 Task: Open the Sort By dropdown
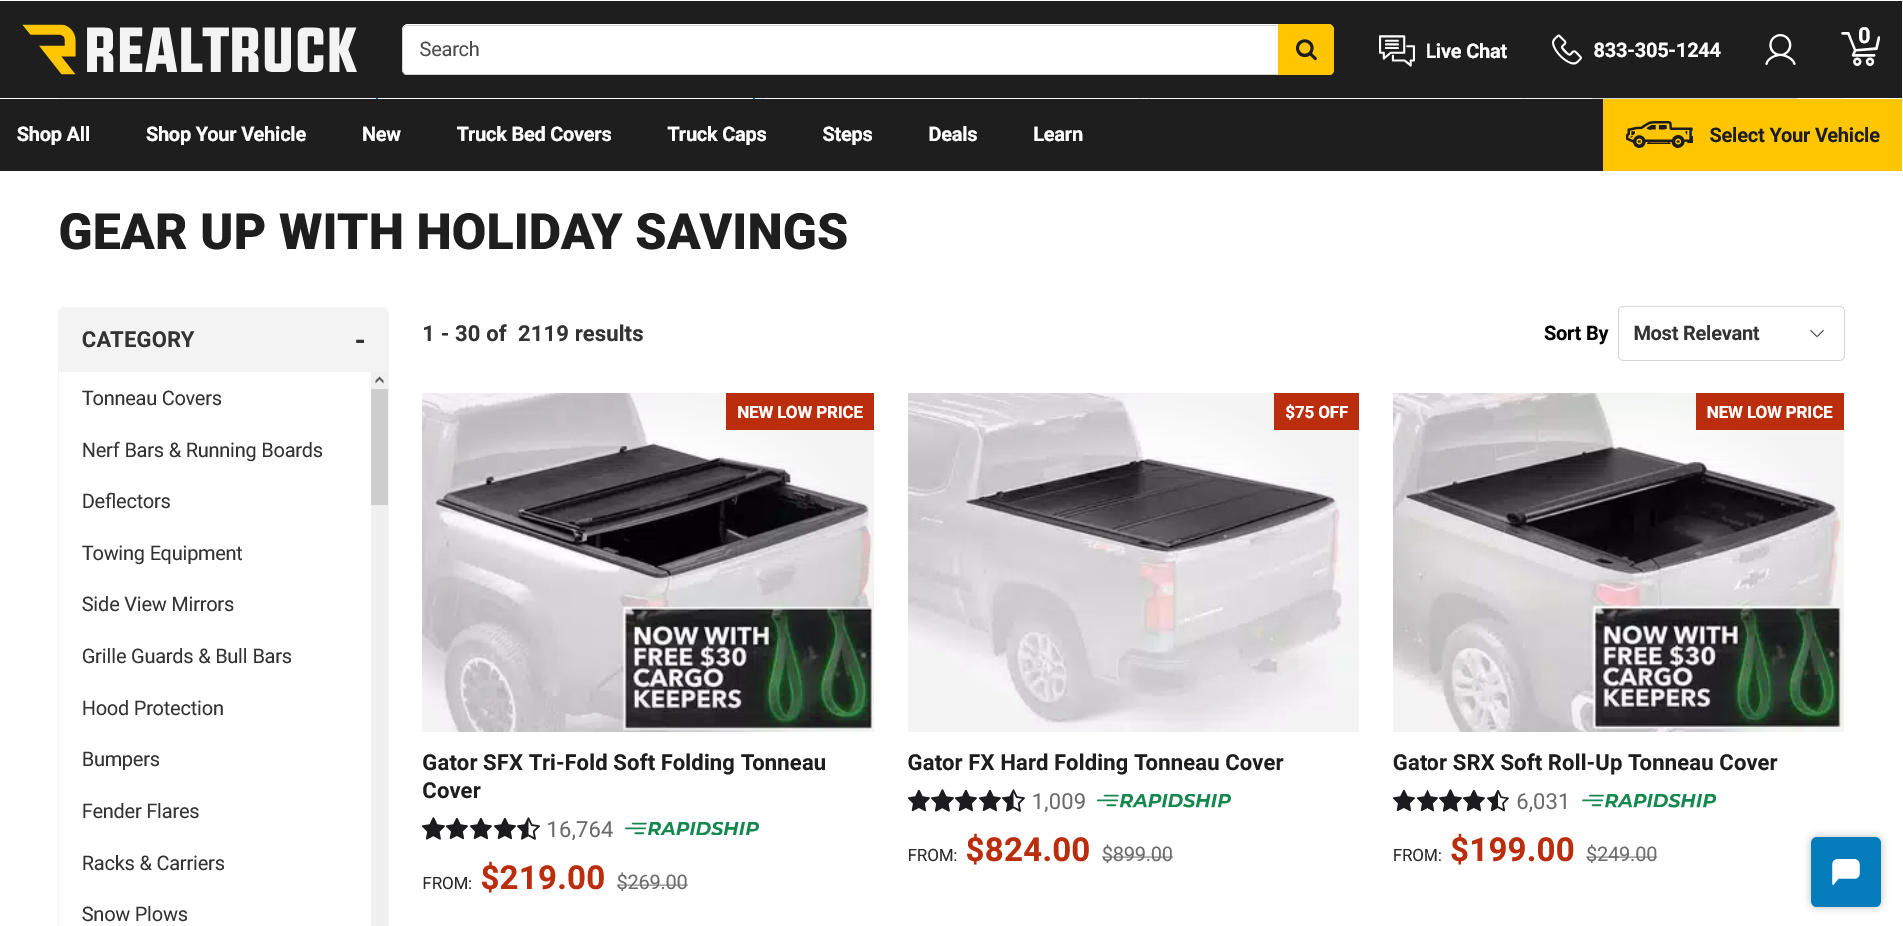[1730, 334]
